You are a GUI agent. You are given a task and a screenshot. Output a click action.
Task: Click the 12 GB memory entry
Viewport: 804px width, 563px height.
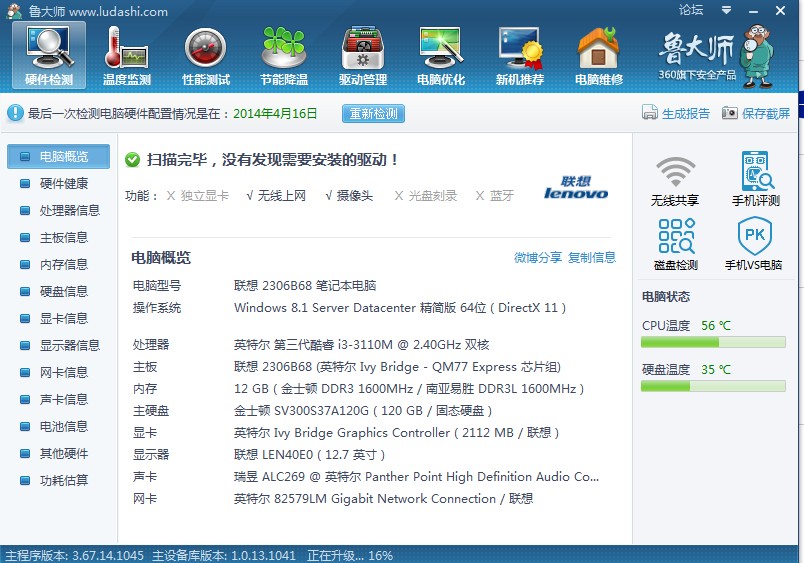[x=409, y=389]
